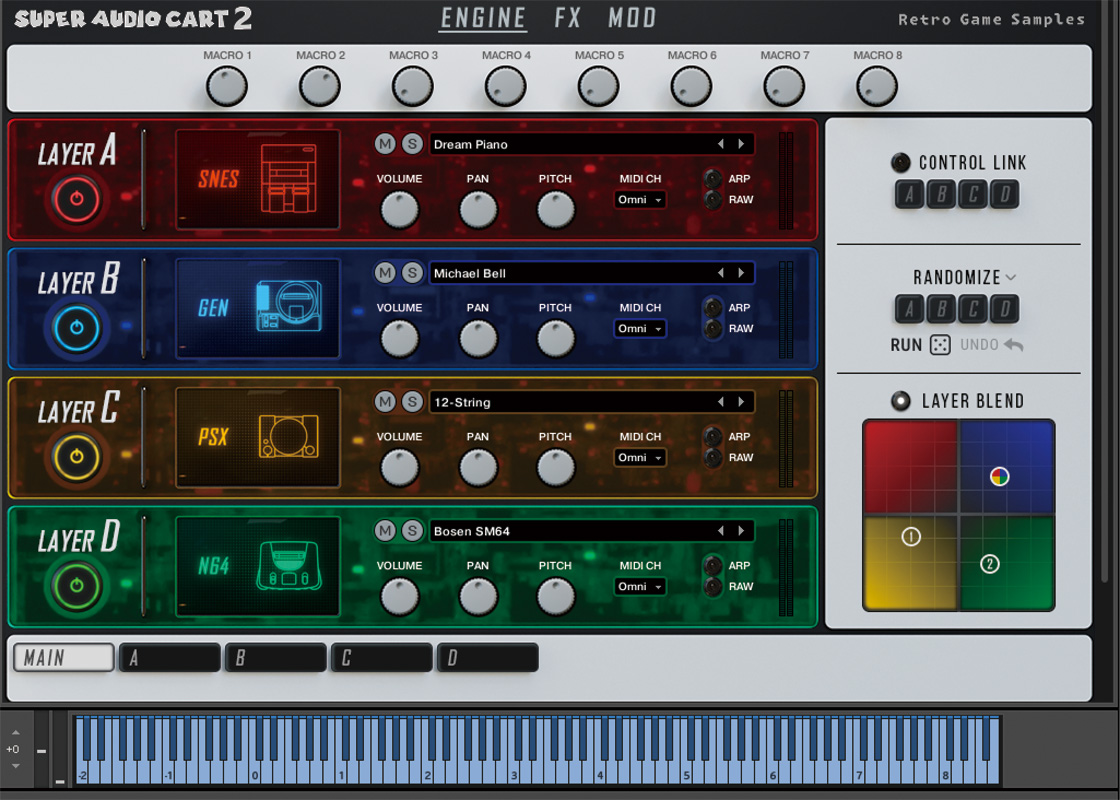Enable ARP on Layer B
1120x800 pixels.
713,308
